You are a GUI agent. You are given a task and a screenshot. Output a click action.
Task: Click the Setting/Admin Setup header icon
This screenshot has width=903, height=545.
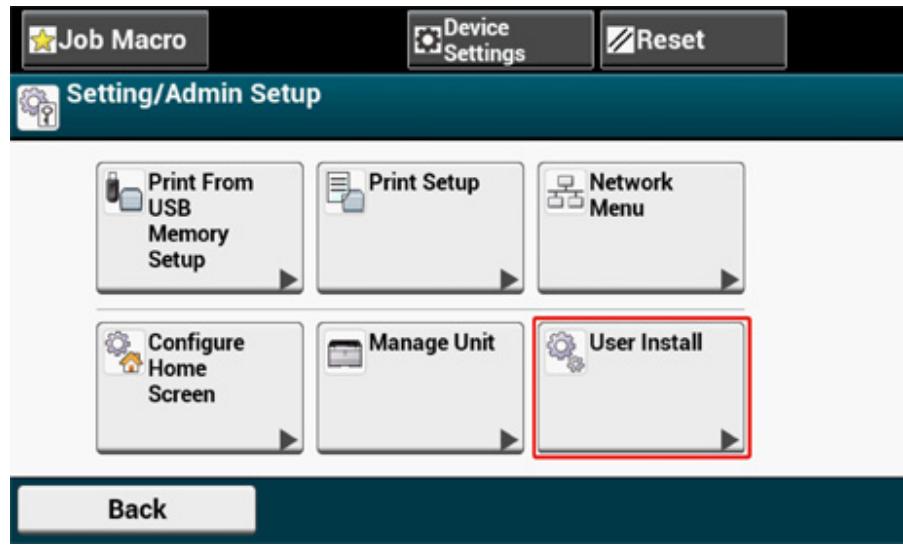tap(32, 105)
